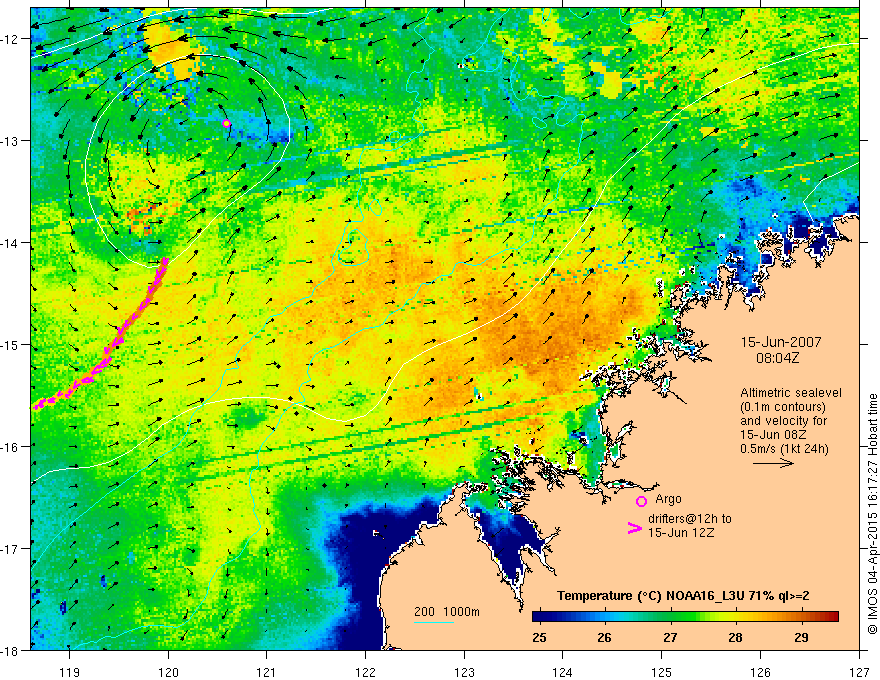
Task: Click the 'Altimetric sealevel' caption text
Action: click(791, 393)
